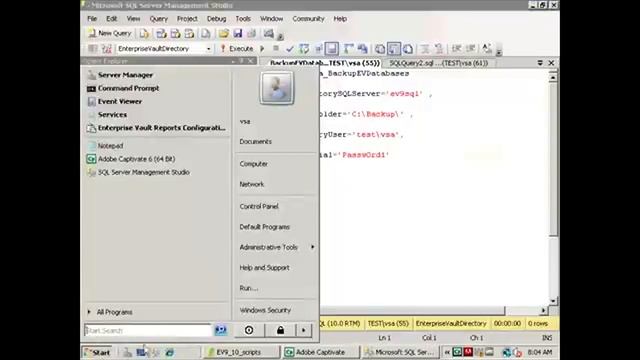Open the Window menu

point(271,19)
